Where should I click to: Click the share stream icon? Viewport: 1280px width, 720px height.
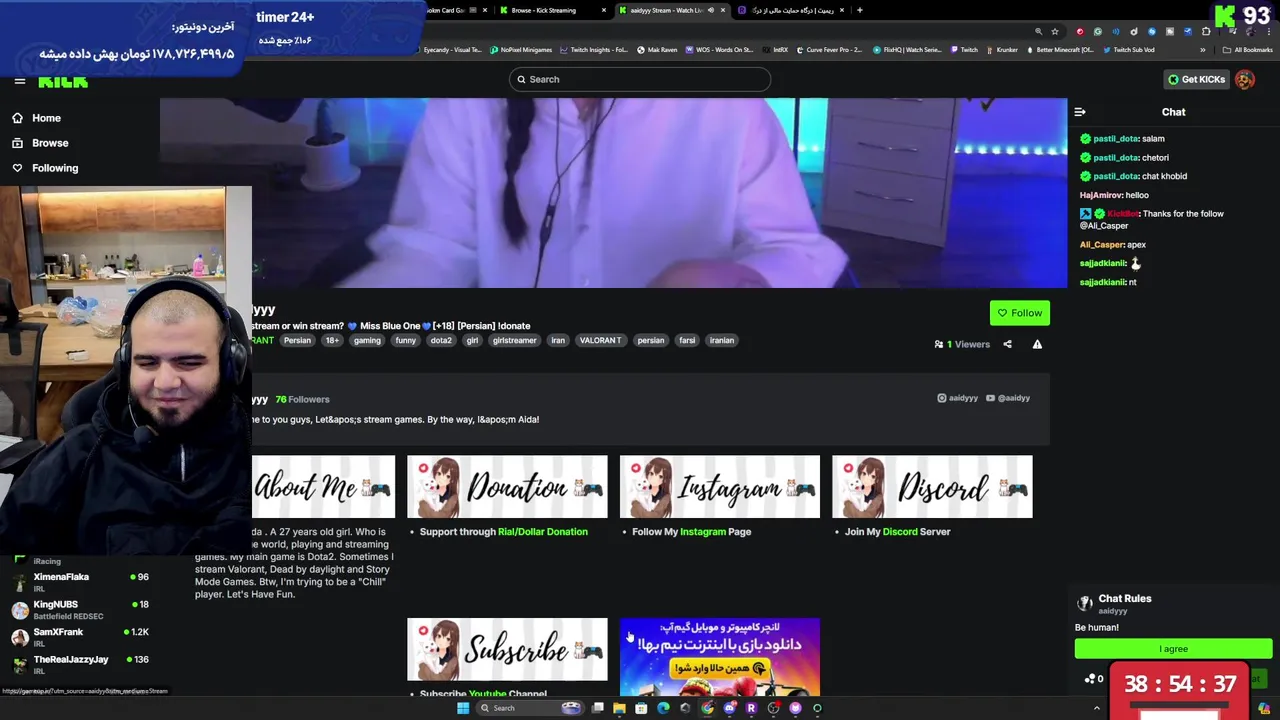coord(1007,344)
